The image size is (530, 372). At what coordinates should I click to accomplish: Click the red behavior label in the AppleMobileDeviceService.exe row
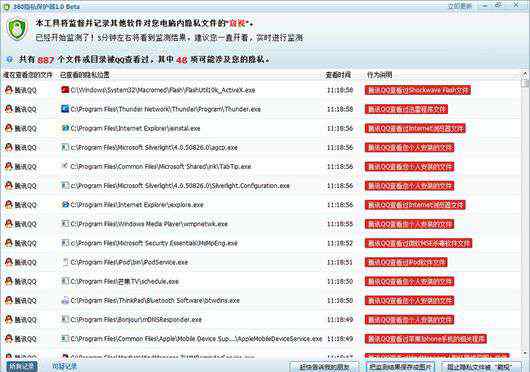click(426, 339)
